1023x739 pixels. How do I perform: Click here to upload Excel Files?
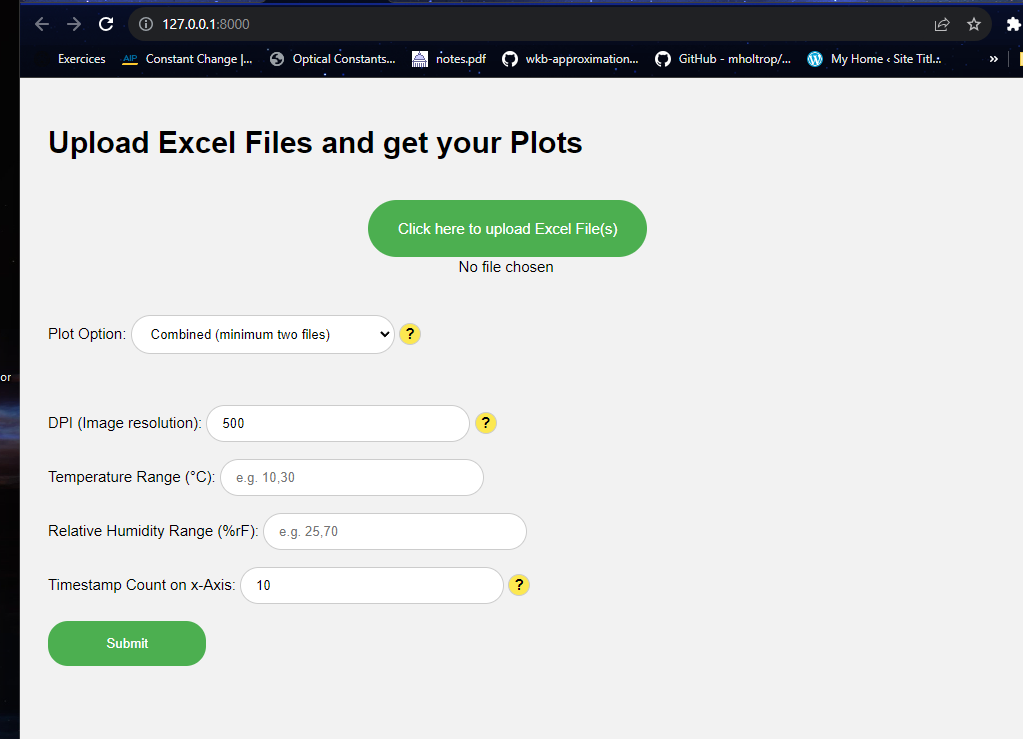click(x=506, y=228)
